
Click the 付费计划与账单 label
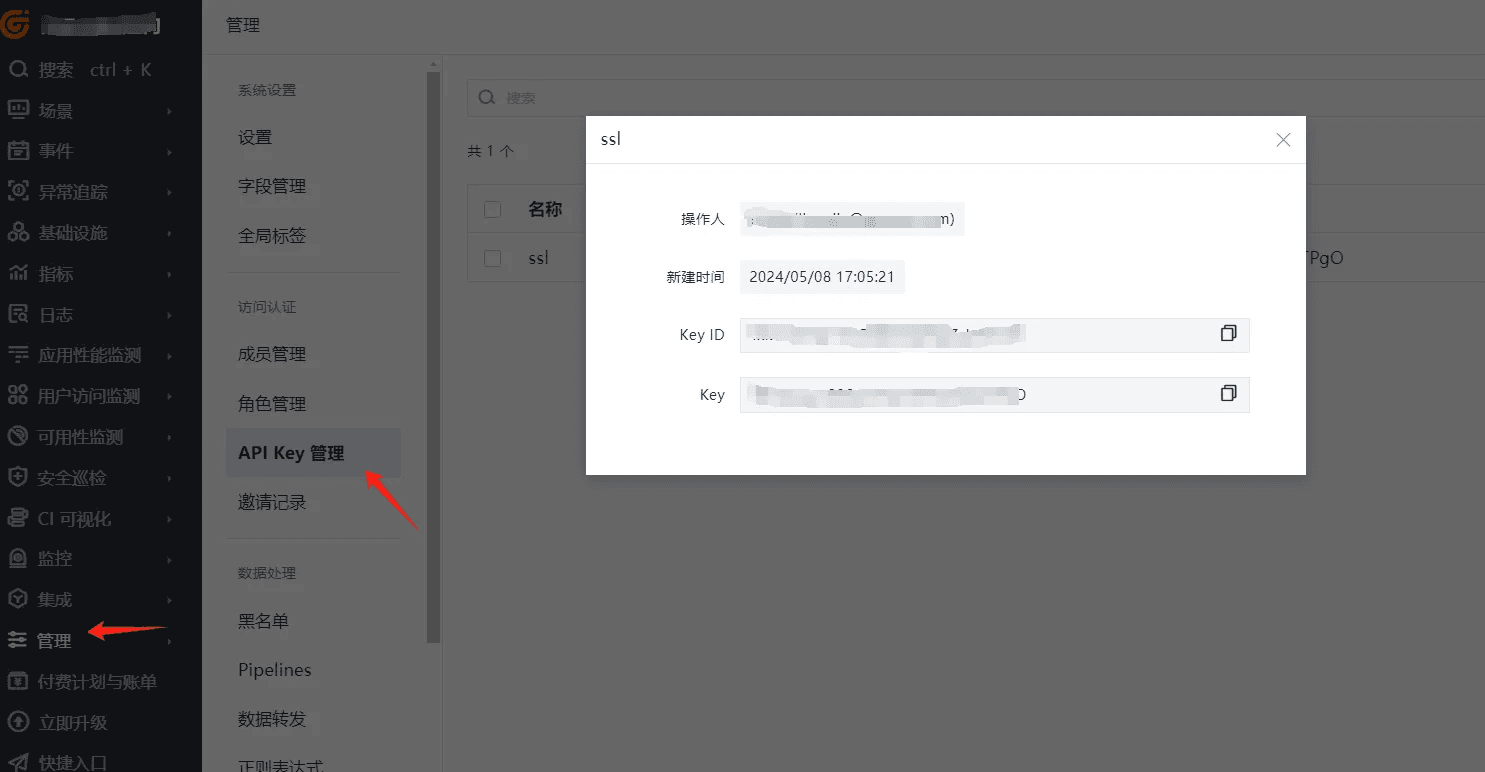coord(97,682)
